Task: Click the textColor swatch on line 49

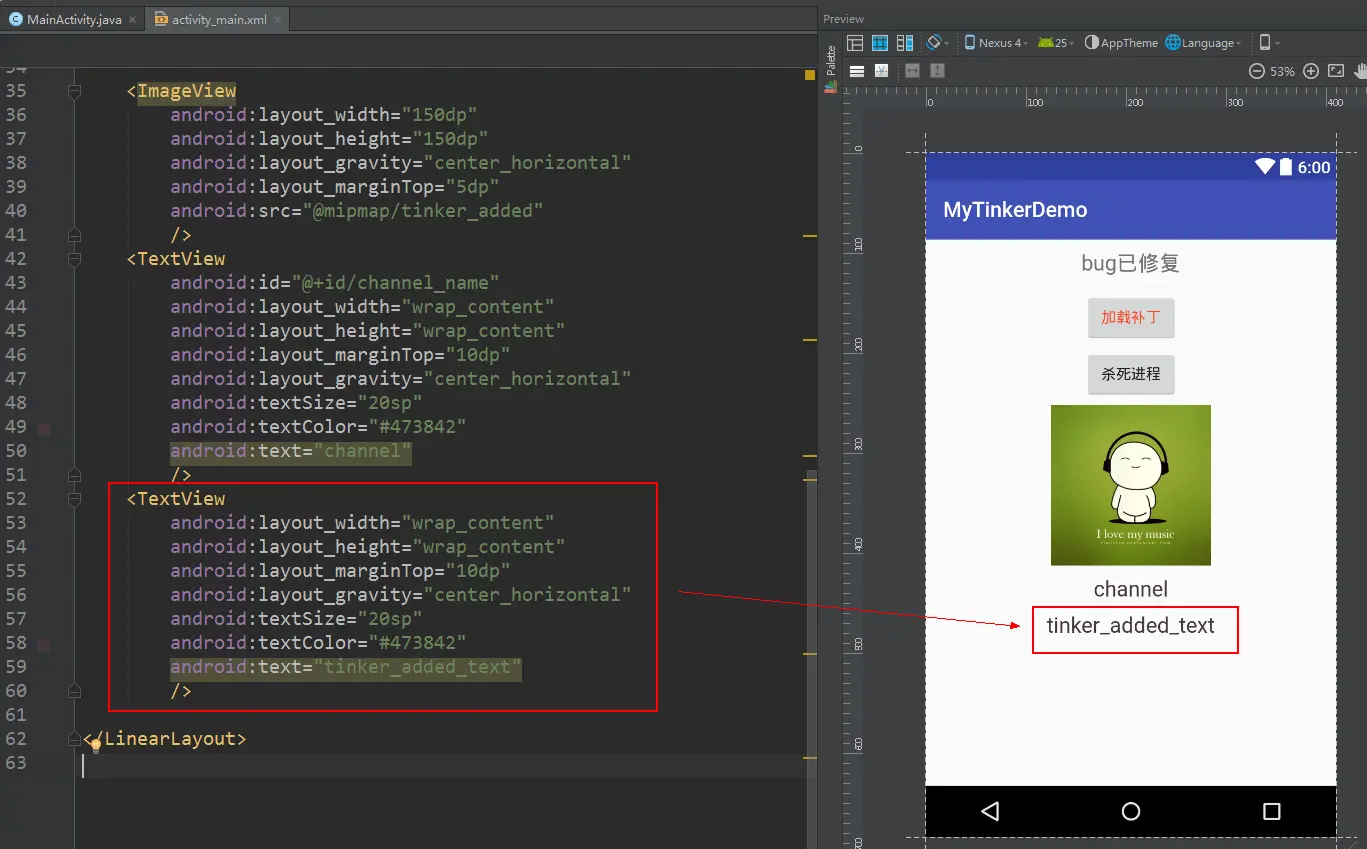Action: pos(43,429)
